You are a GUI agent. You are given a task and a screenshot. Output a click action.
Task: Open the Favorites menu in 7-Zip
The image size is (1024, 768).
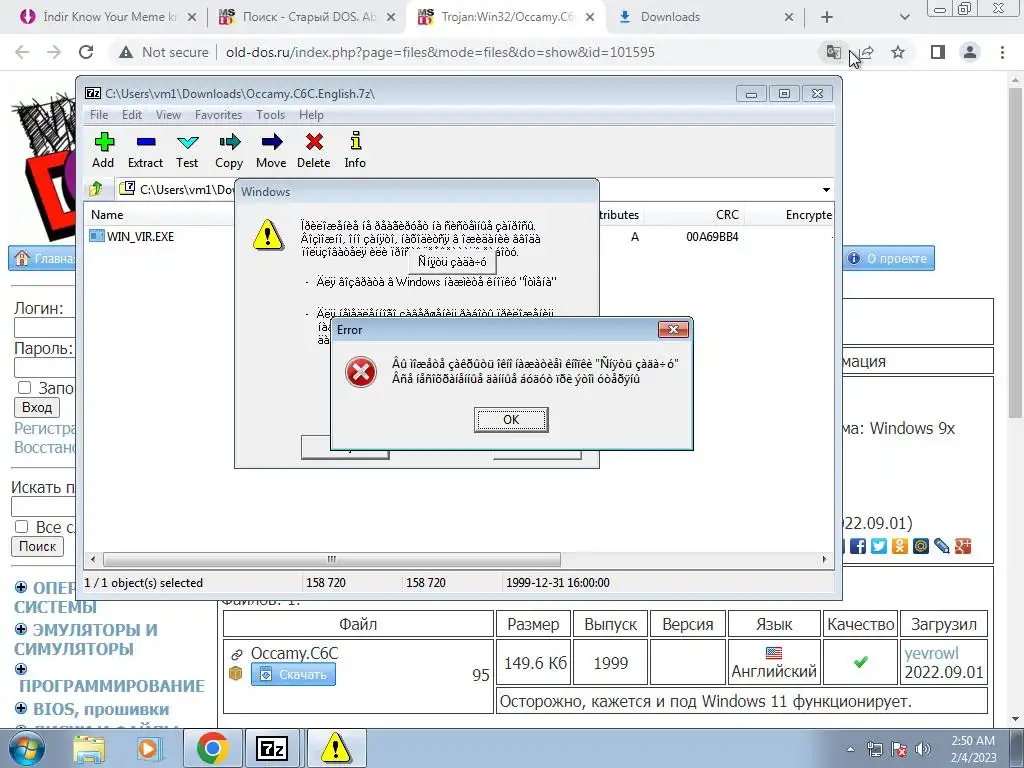(218, 115)
